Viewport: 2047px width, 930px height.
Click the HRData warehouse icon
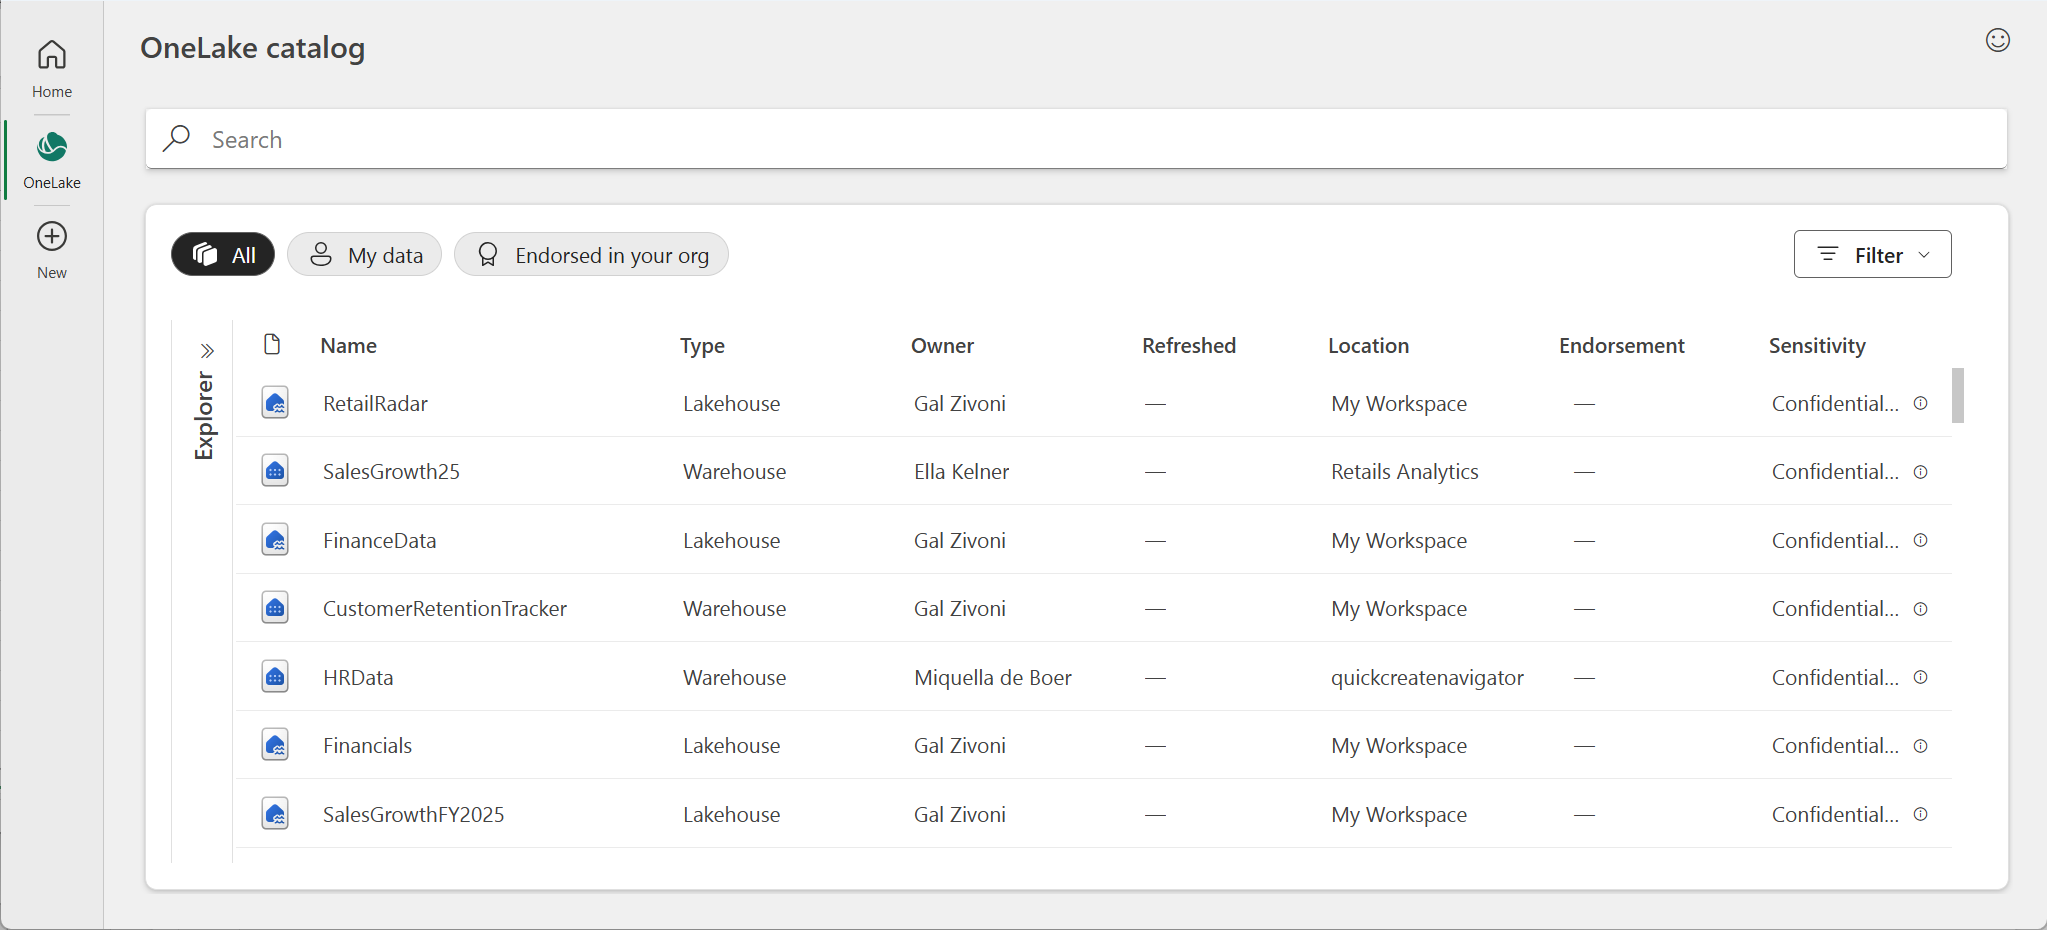[x=275, y=677]
